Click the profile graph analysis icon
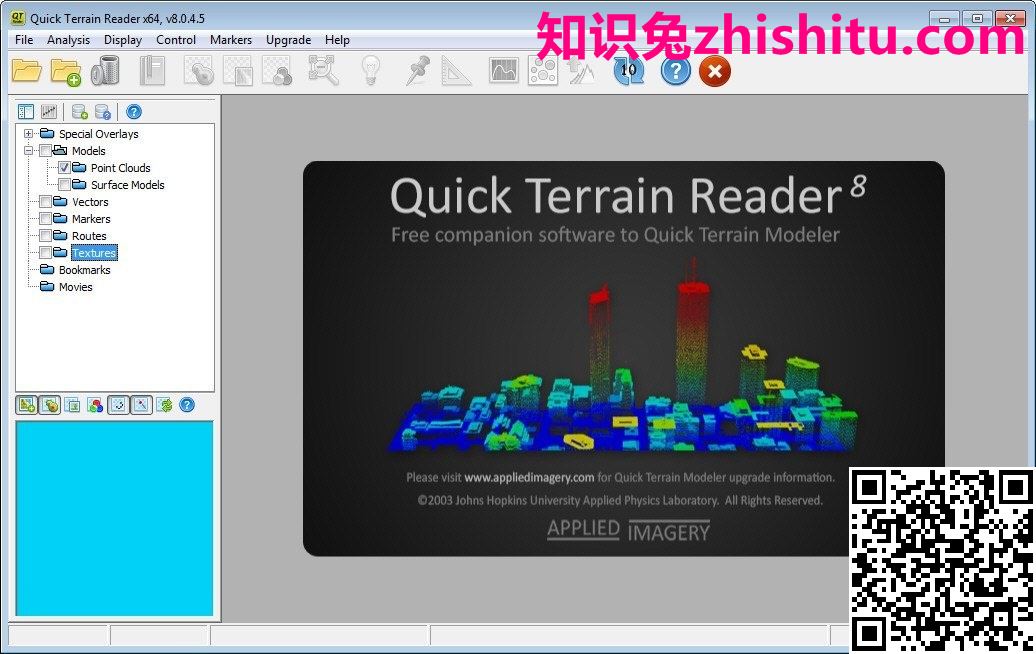1036x654 pixels. pyautogui.click(x=503, y=71)
